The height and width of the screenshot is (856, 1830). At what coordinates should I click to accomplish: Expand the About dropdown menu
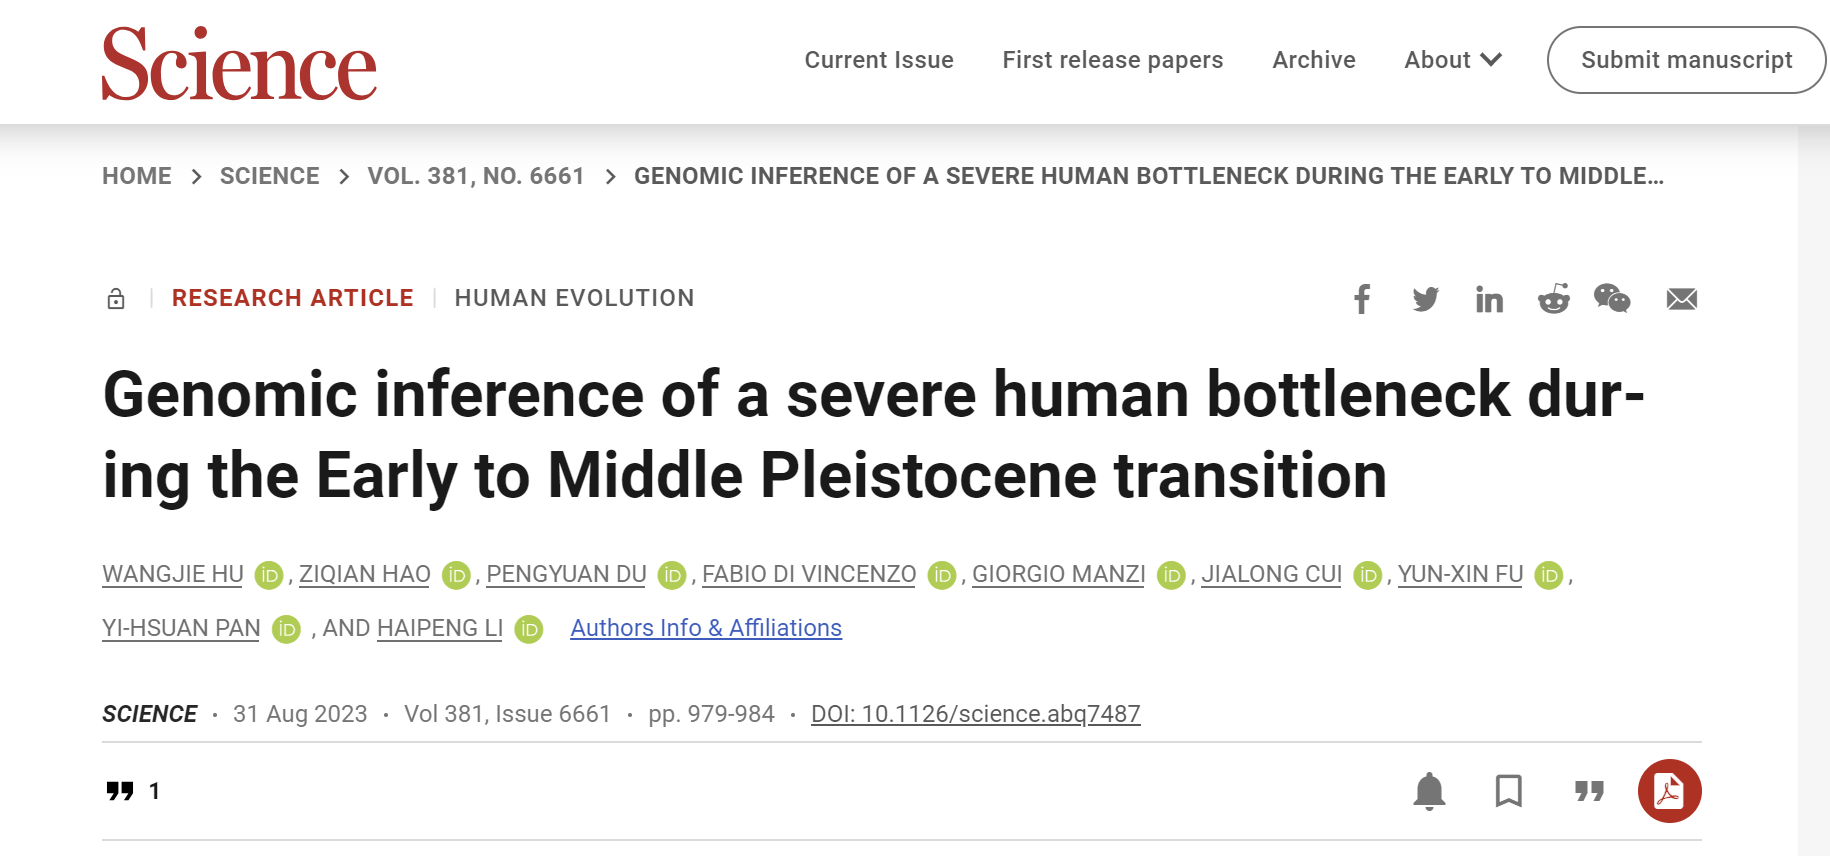(x=1453, y=60)
